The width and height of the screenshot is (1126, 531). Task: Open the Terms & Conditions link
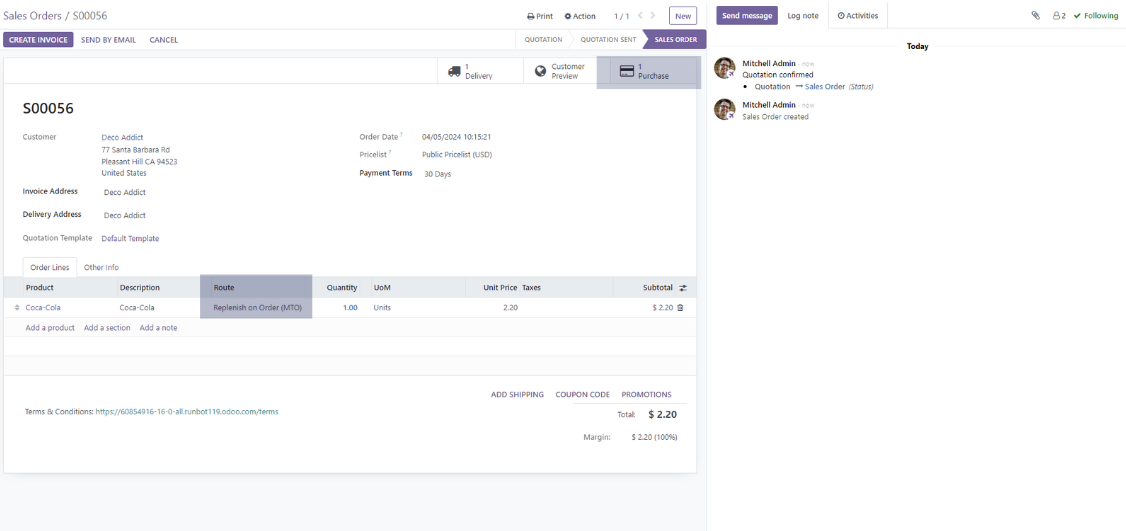187,411
